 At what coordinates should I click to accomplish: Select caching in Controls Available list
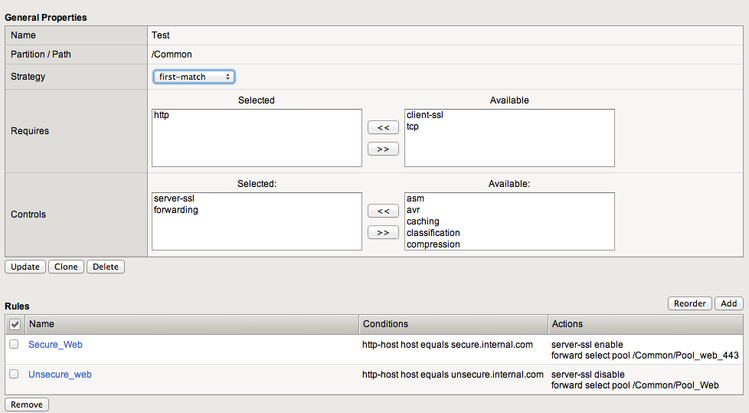tap(423, 221)
